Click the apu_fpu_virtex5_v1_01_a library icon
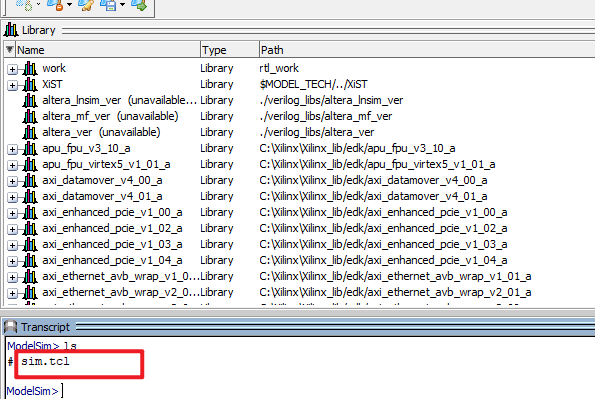This screenshot has width=595, height=399. [30, 164]
